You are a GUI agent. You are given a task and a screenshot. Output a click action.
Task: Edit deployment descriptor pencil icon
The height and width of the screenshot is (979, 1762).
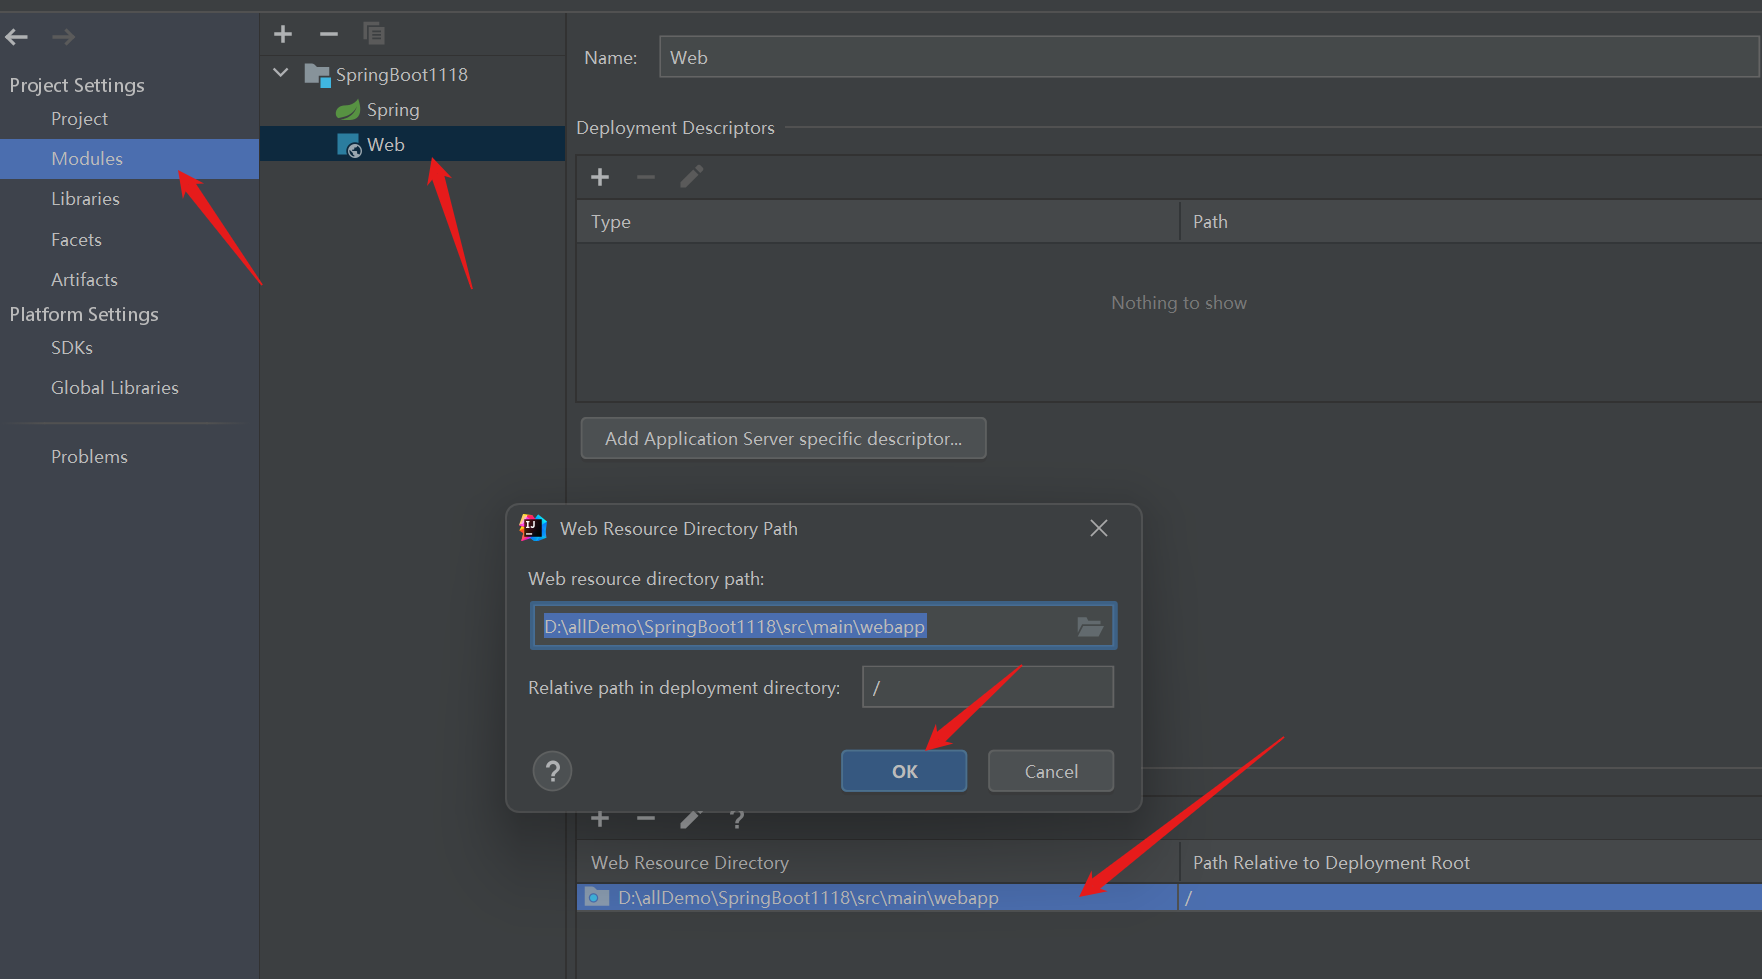pos(691,177)
